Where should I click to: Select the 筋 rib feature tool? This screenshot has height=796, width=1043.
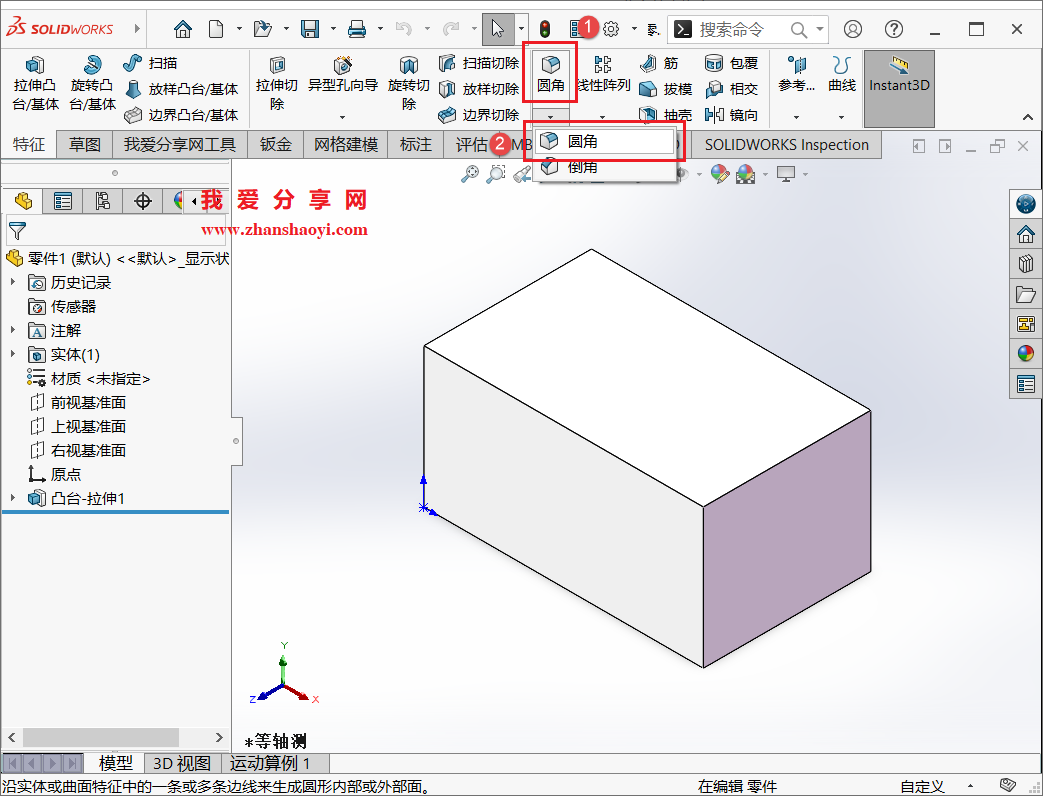tap(660, 62)
